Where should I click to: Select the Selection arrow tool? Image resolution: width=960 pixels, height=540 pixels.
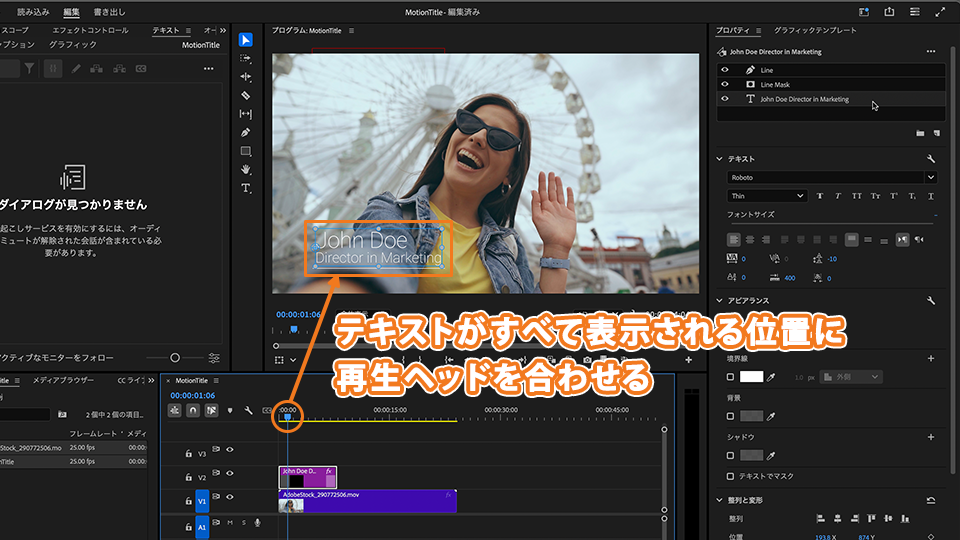[x=246, y=40]
